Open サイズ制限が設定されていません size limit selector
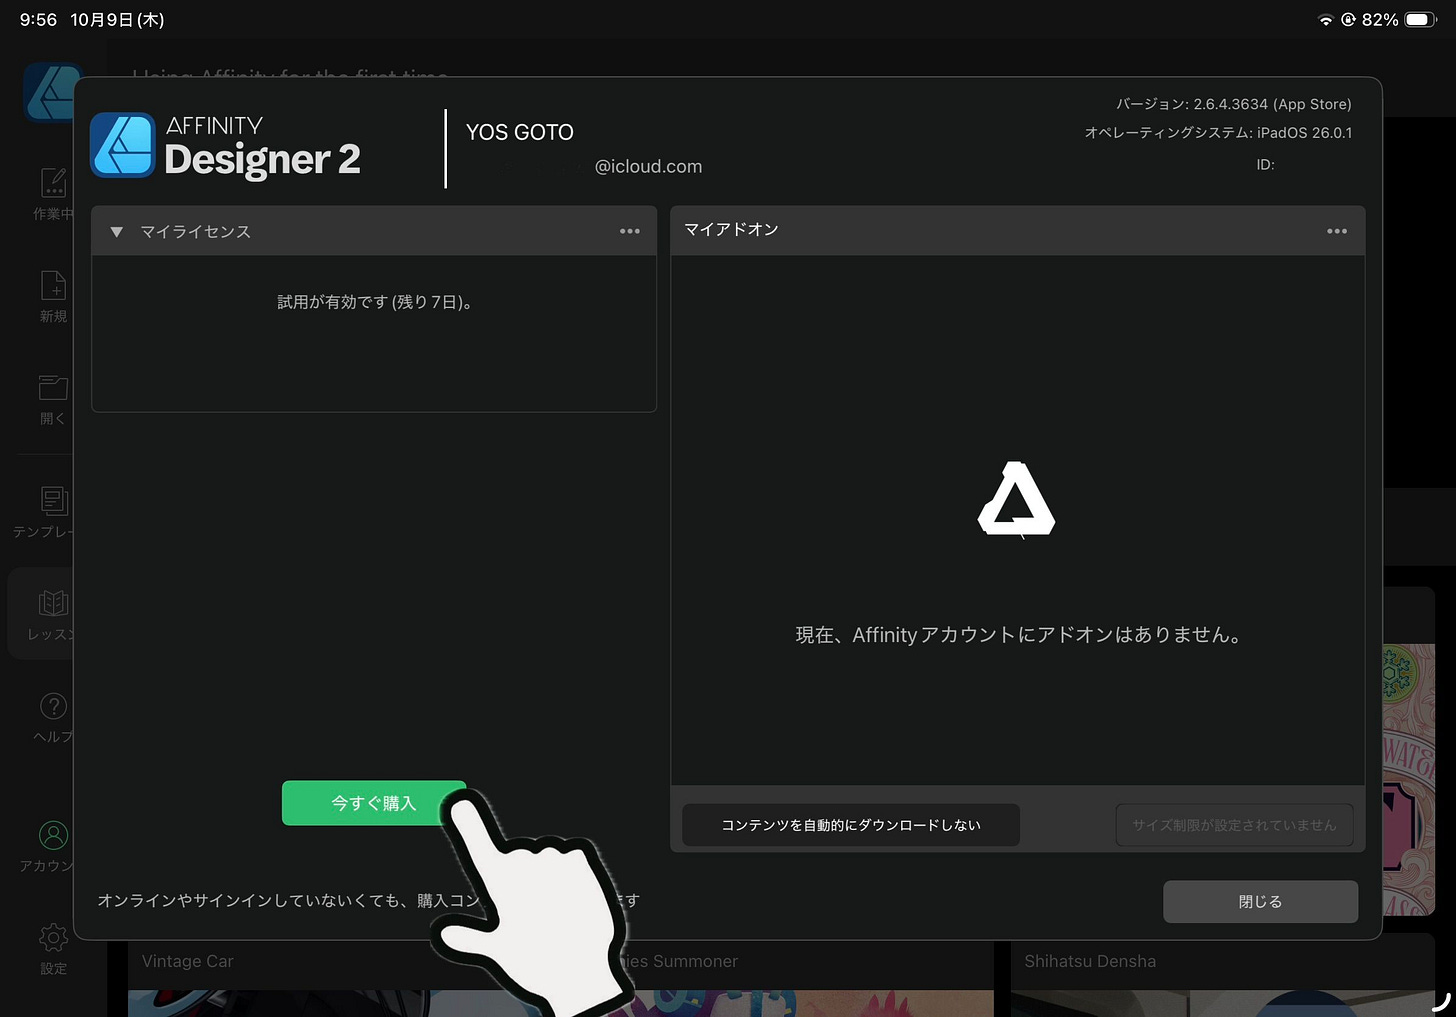This screenshot has height=1017, width=1456. pos(1234,825)
